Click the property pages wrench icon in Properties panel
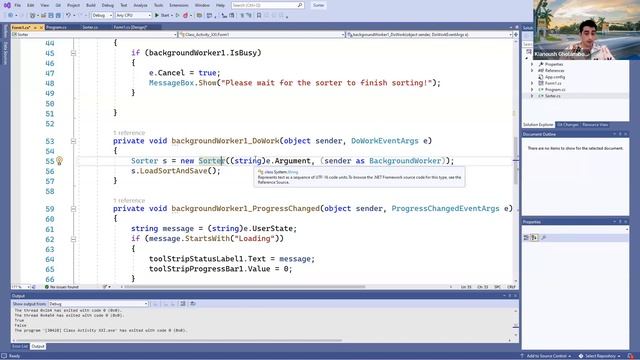The width and height of the screenshot is (640, 360). pos(543,238)
